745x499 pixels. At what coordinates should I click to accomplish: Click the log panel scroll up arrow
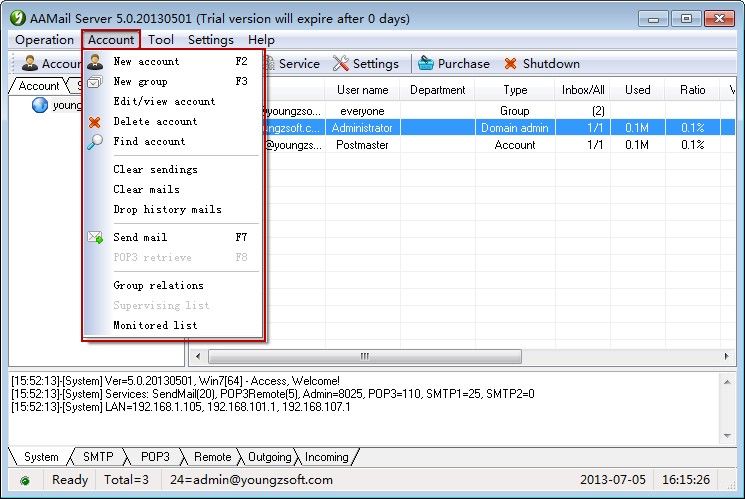(x=727, y=382)
